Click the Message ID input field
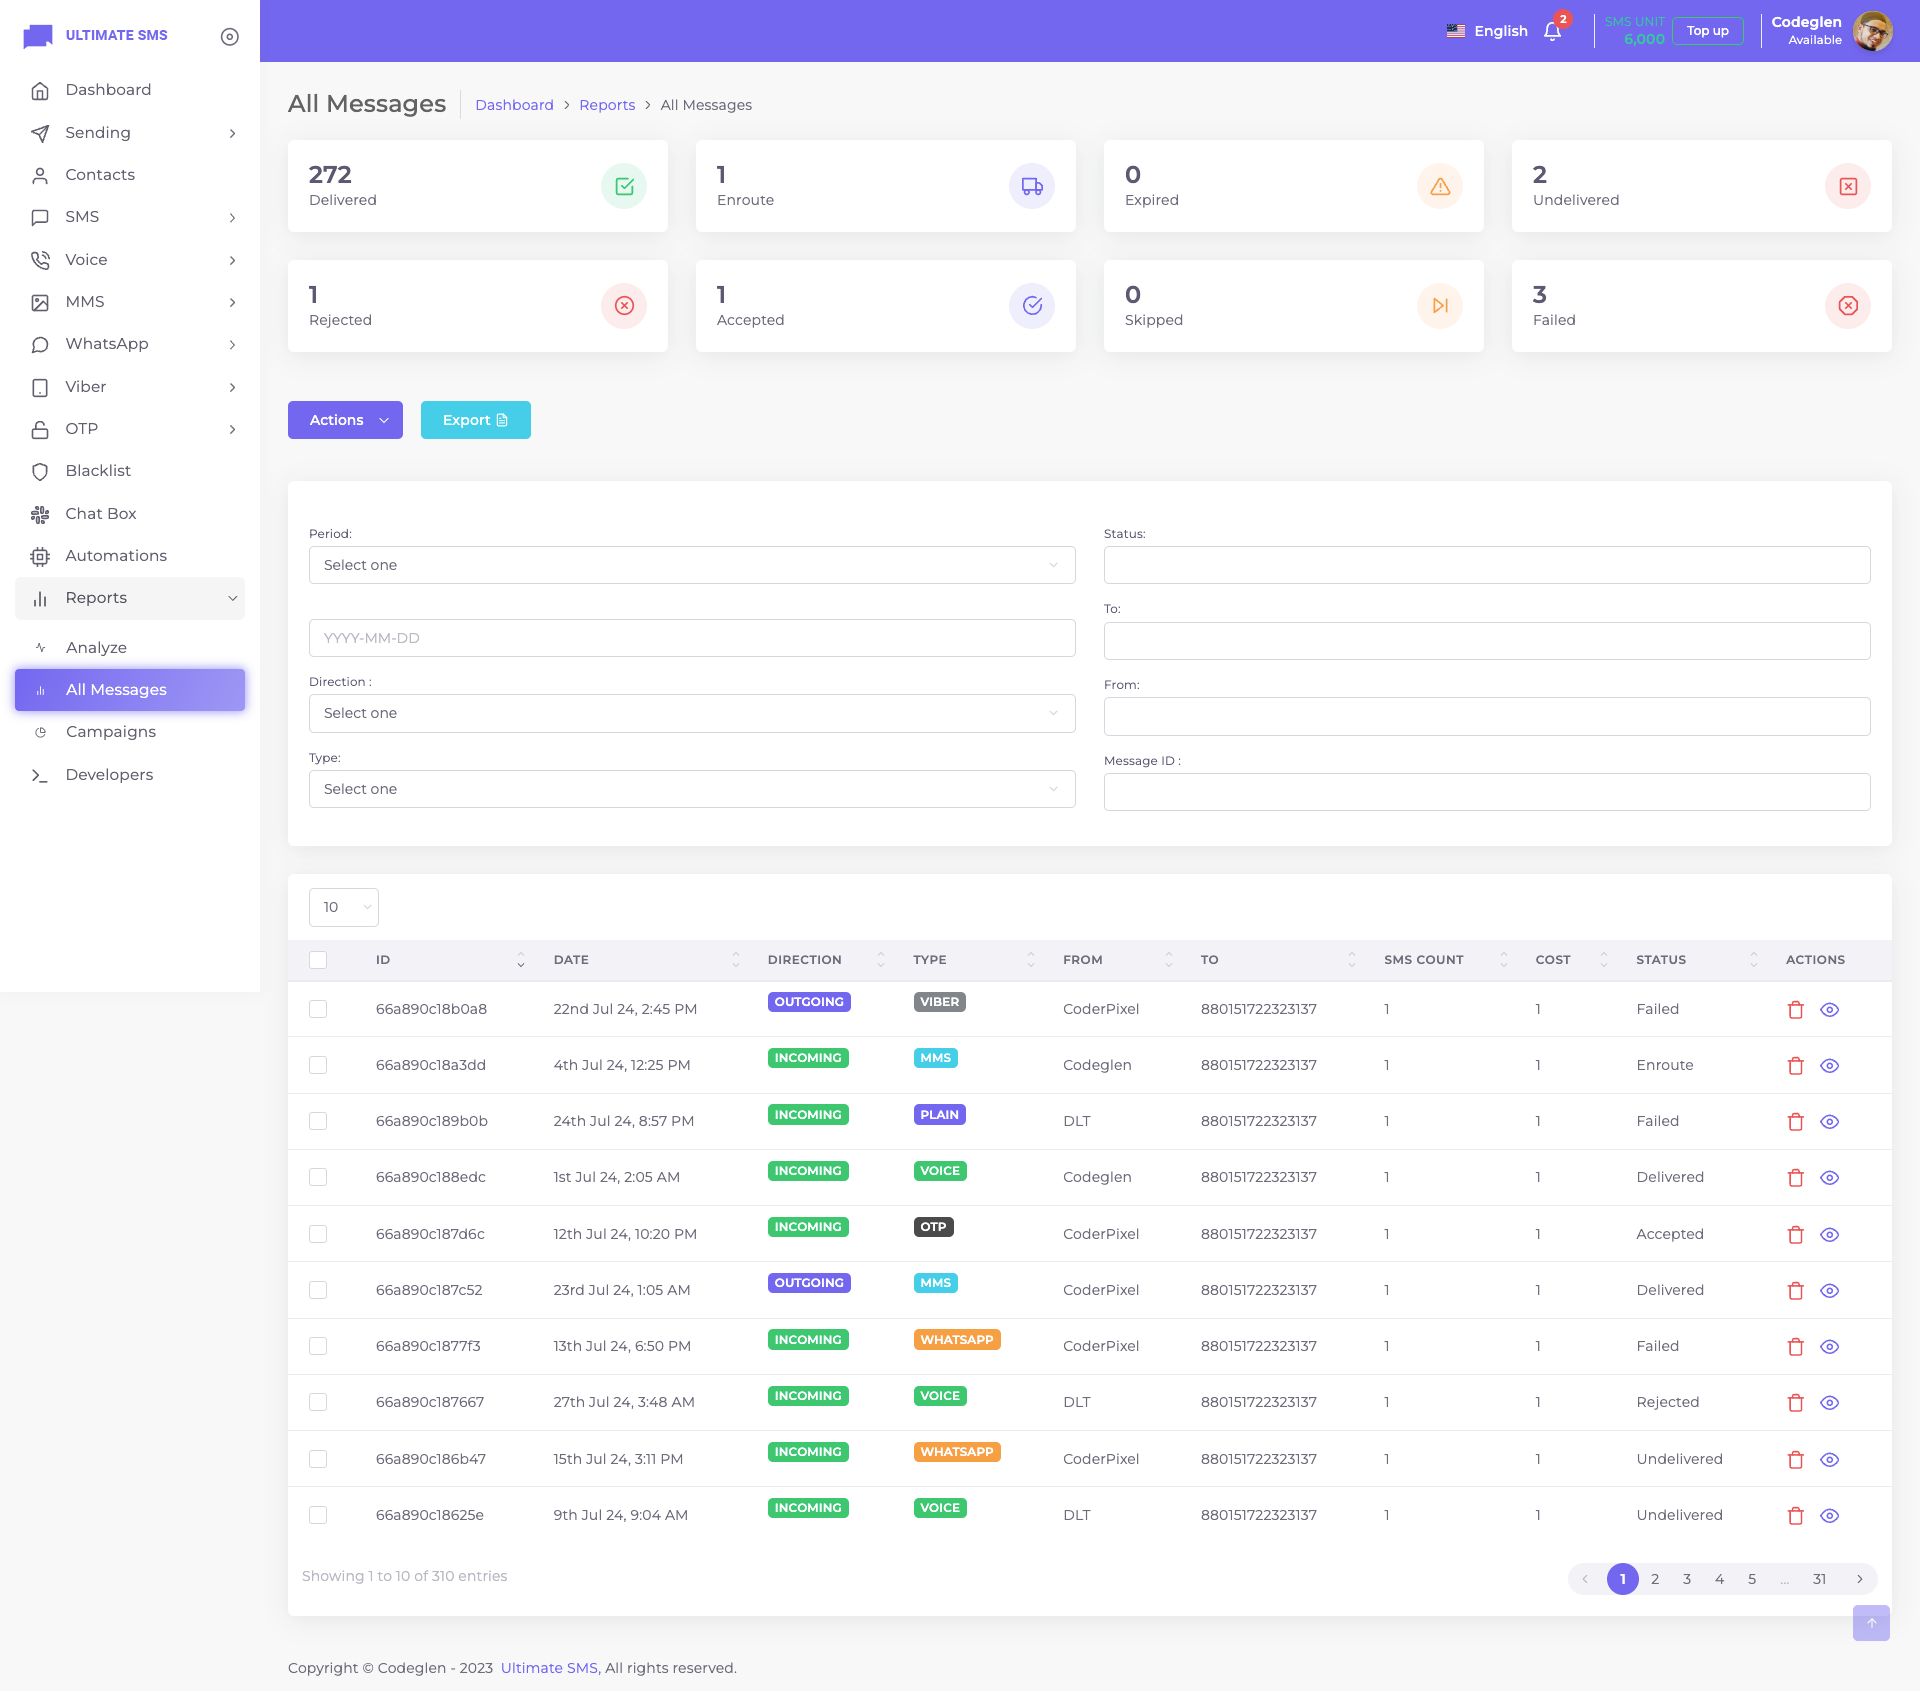1920x1692 pixels. pyautogui.click(x=1486, y=792)
